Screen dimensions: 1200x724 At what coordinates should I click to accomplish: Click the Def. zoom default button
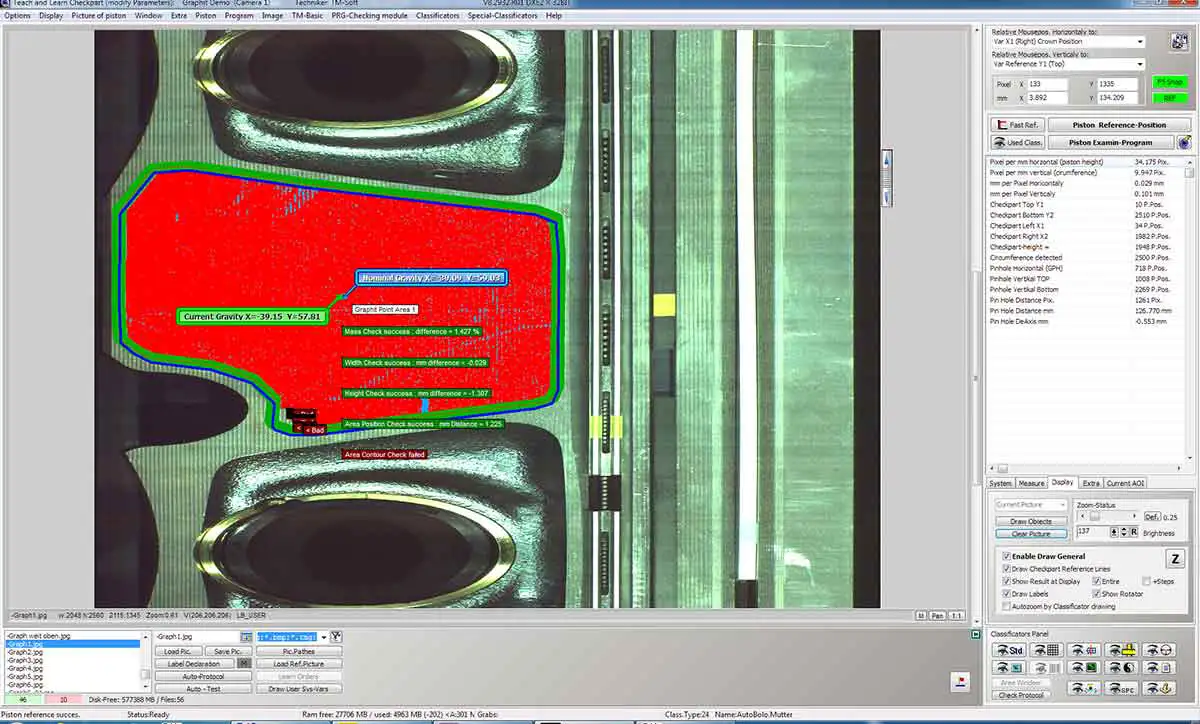point(1153,516)
